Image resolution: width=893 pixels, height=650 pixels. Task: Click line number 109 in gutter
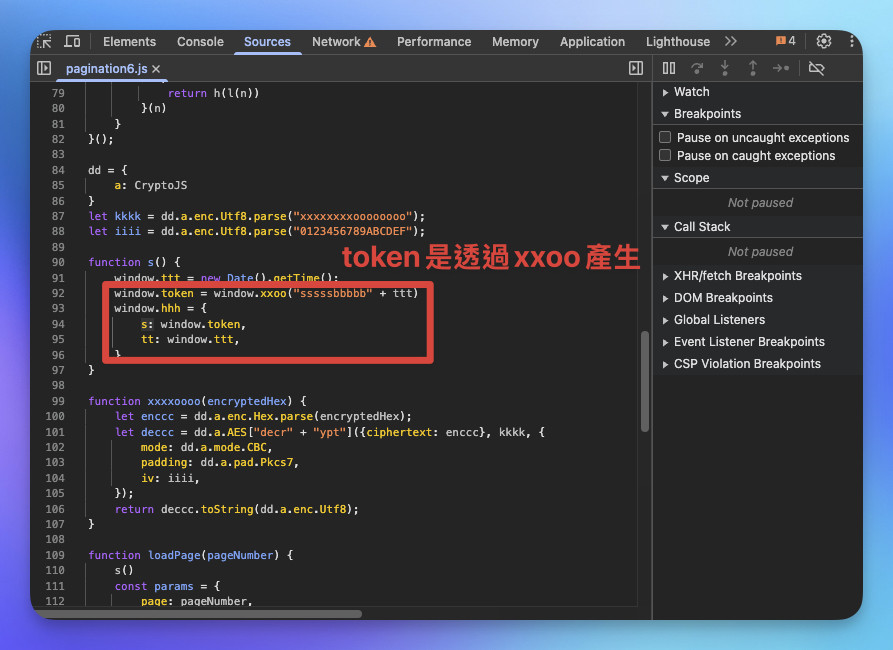(55, 555)
